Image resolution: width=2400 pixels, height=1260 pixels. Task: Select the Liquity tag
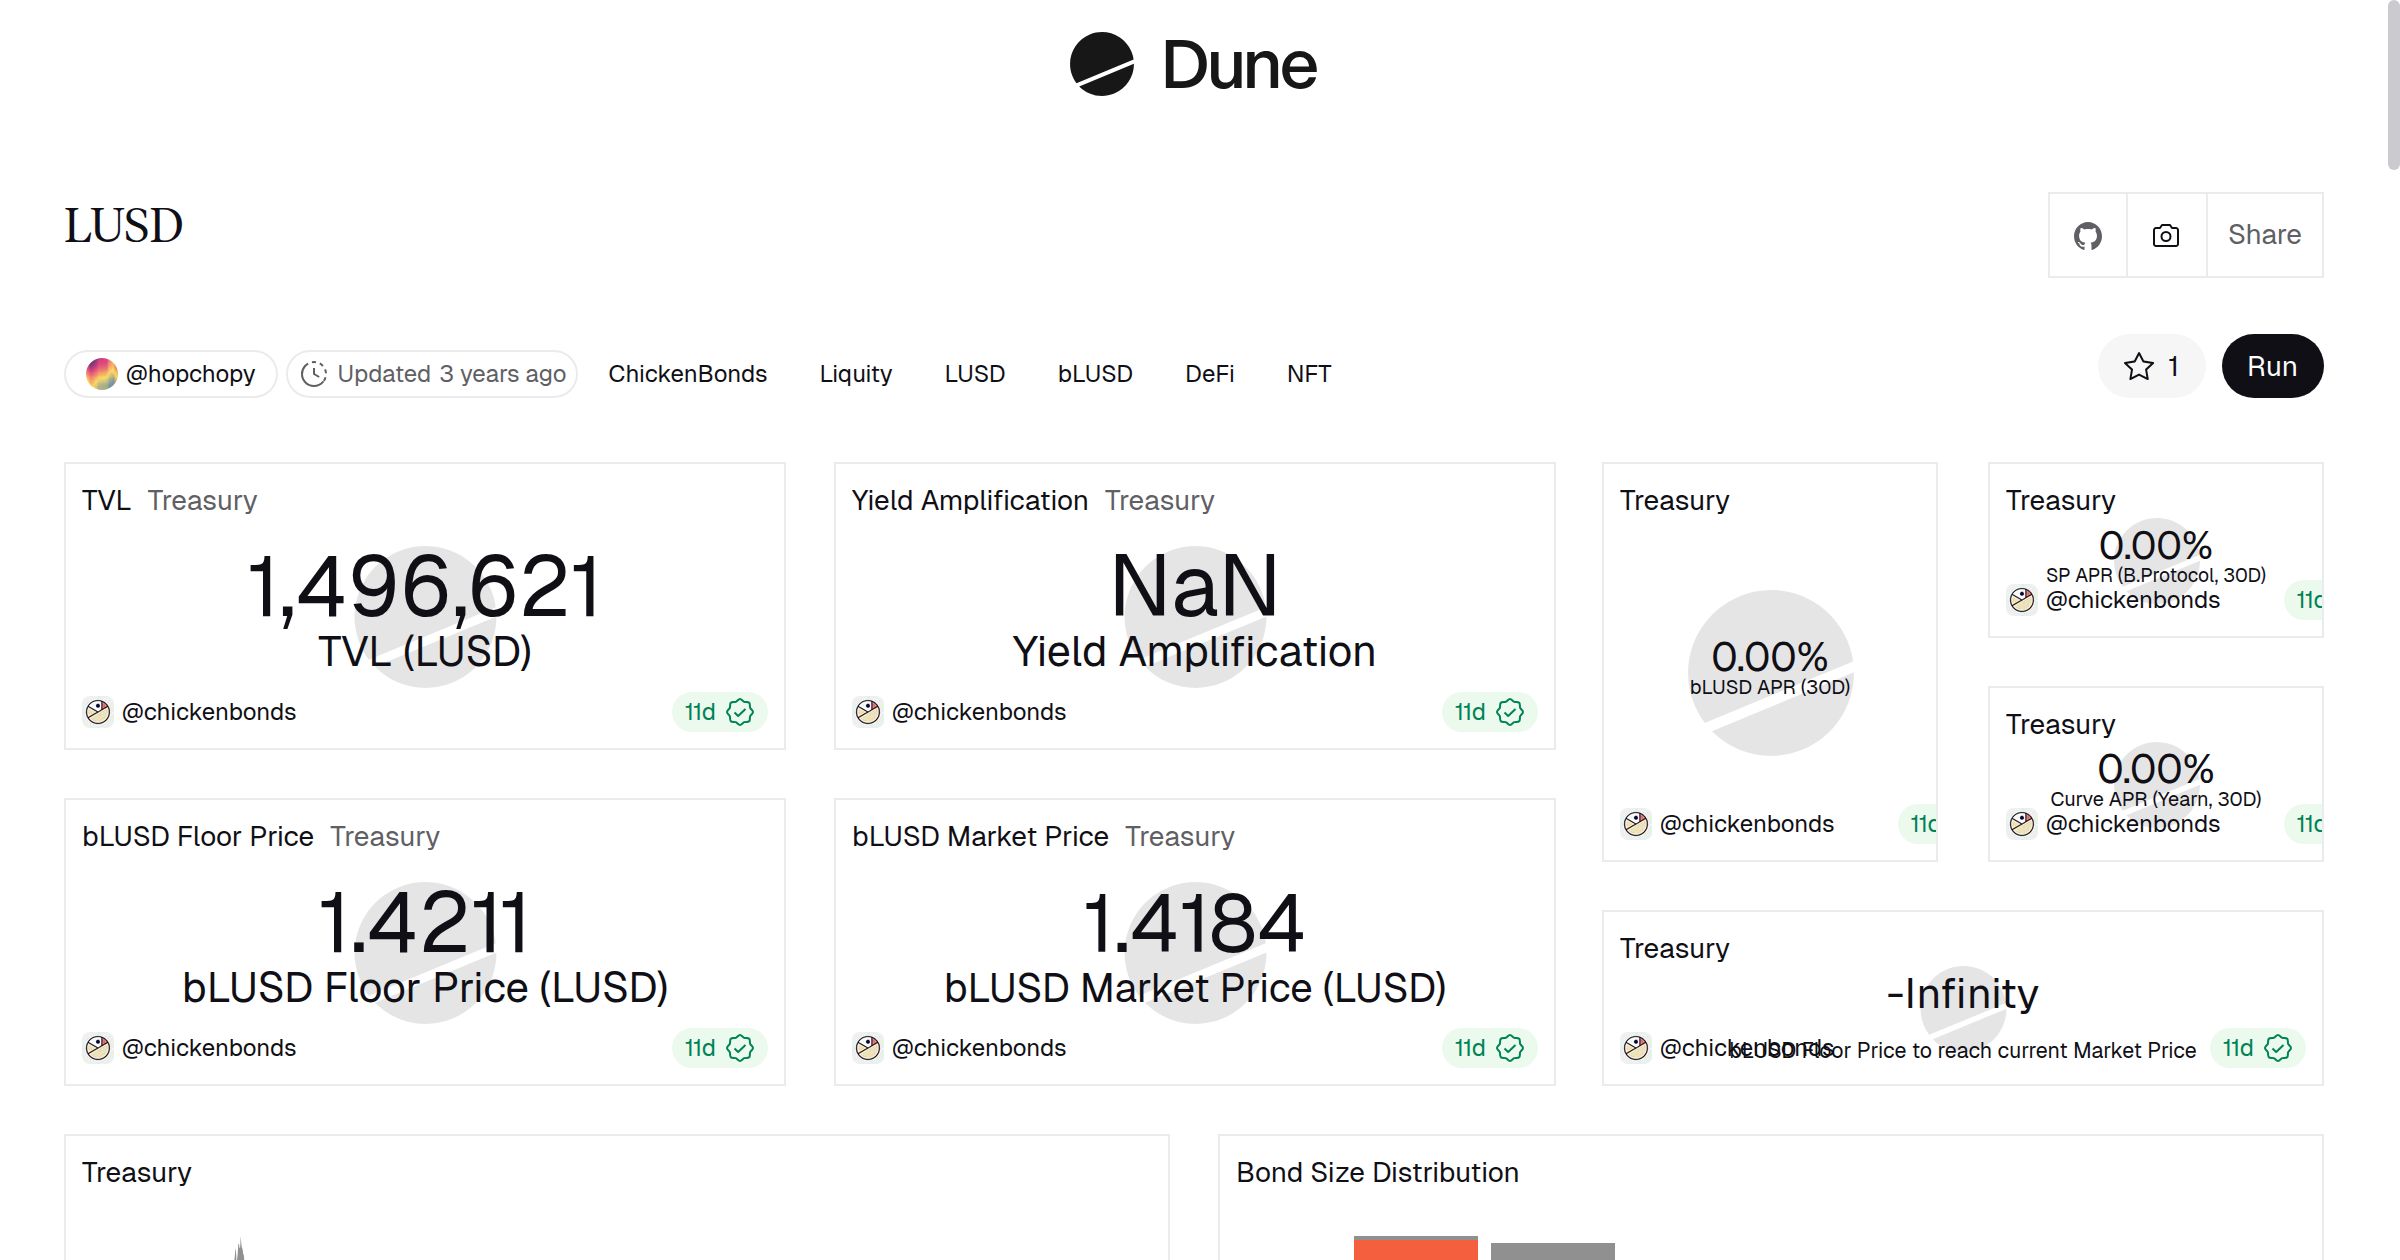point(855,374)
